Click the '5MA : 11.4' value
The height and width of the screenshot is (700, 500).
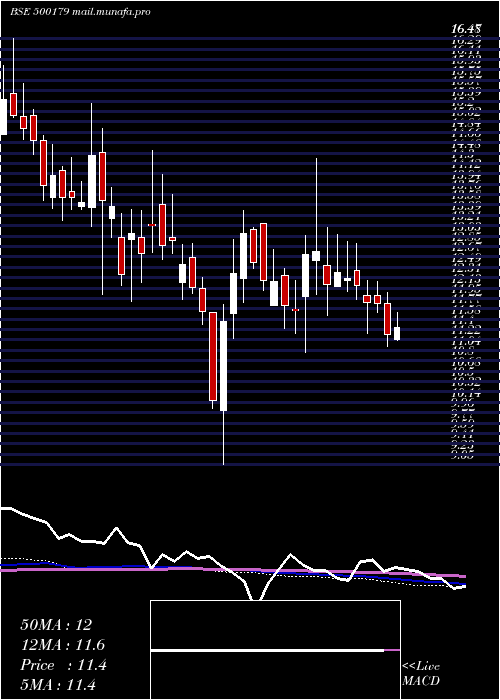[58, 685]
